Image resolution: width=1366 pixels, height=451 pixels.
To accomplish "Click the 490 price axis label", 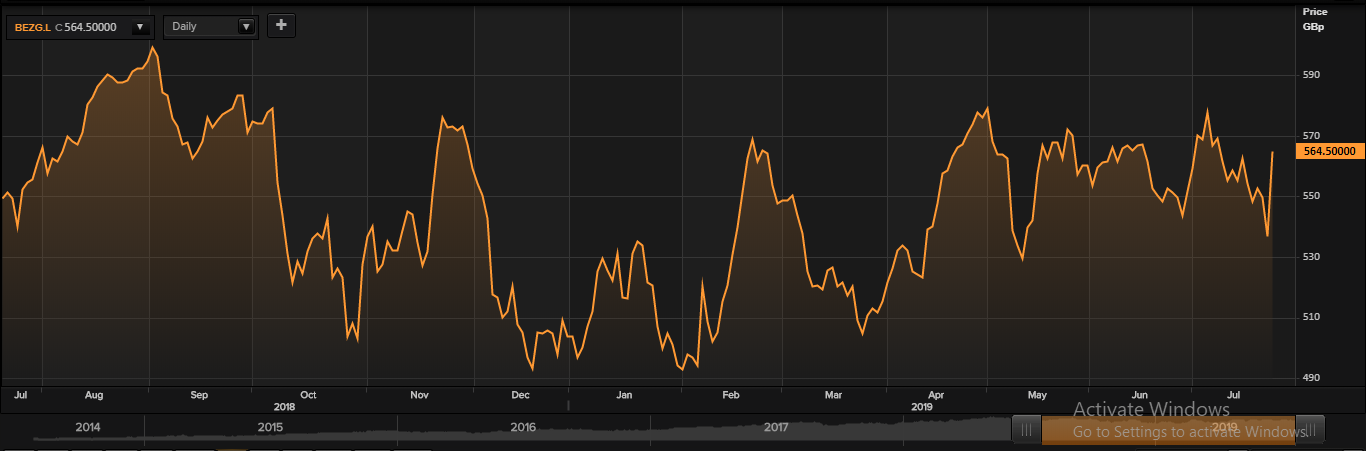I will (1311, 378).
